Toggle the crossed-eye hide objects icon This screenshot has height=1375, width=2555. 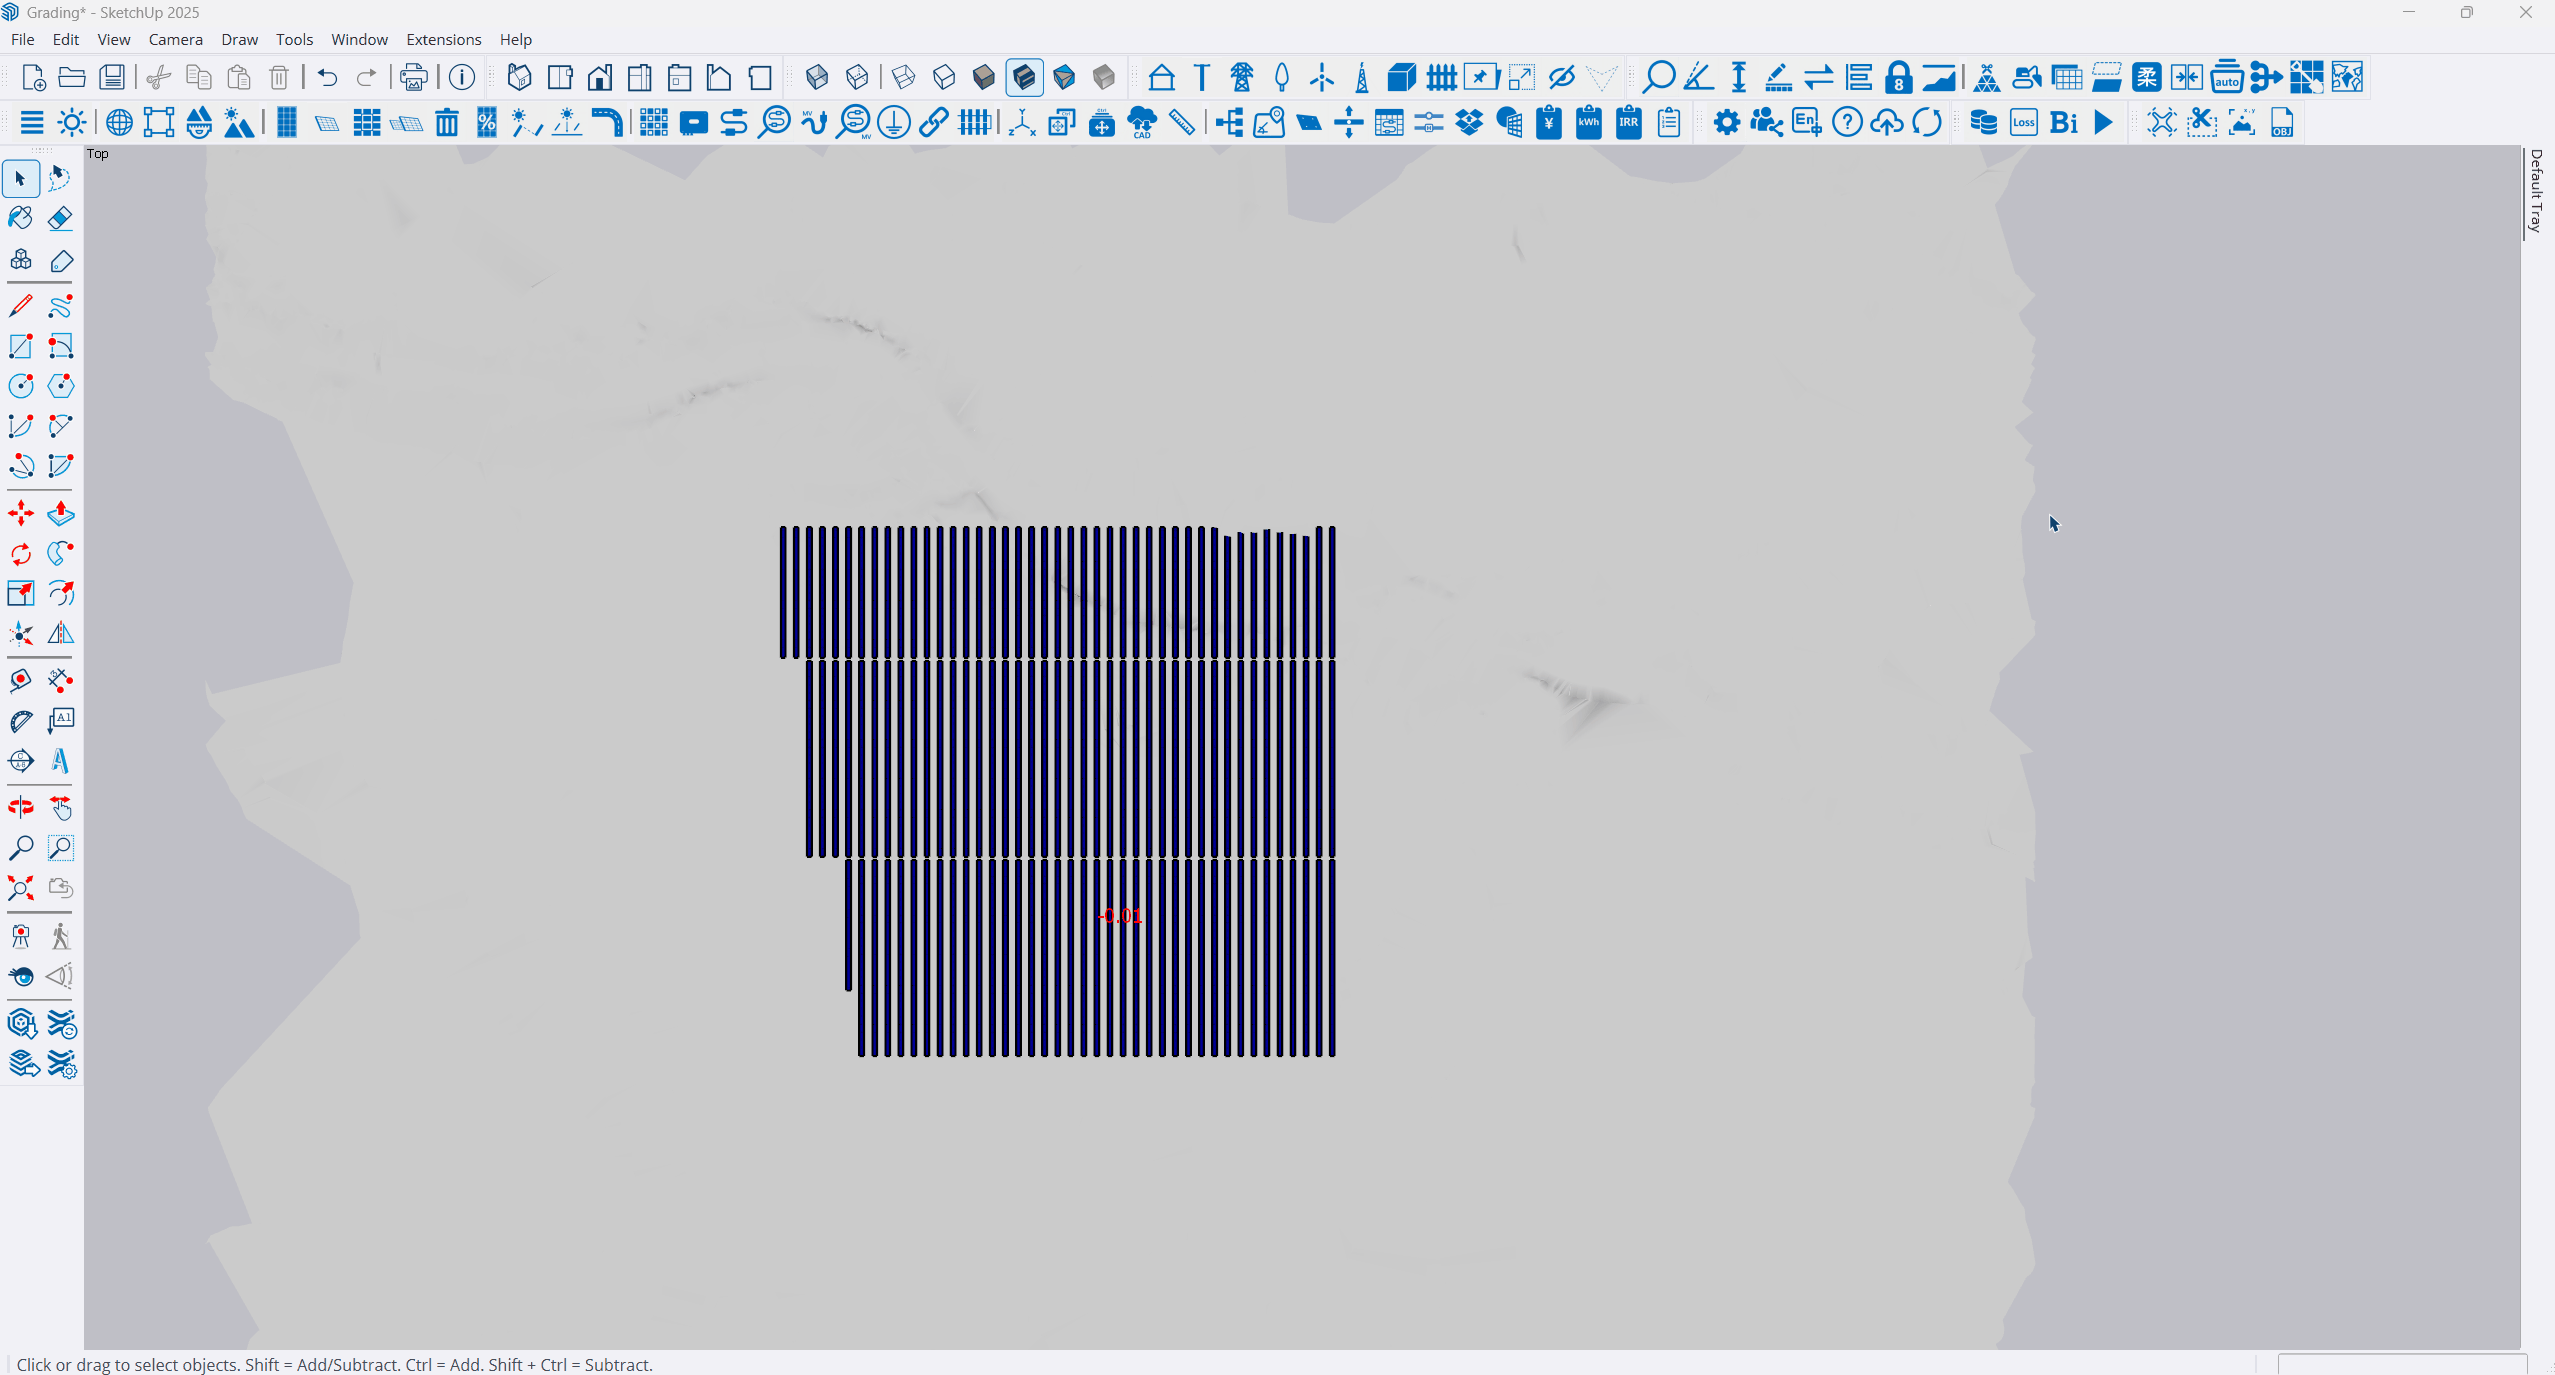(1561, 77)
